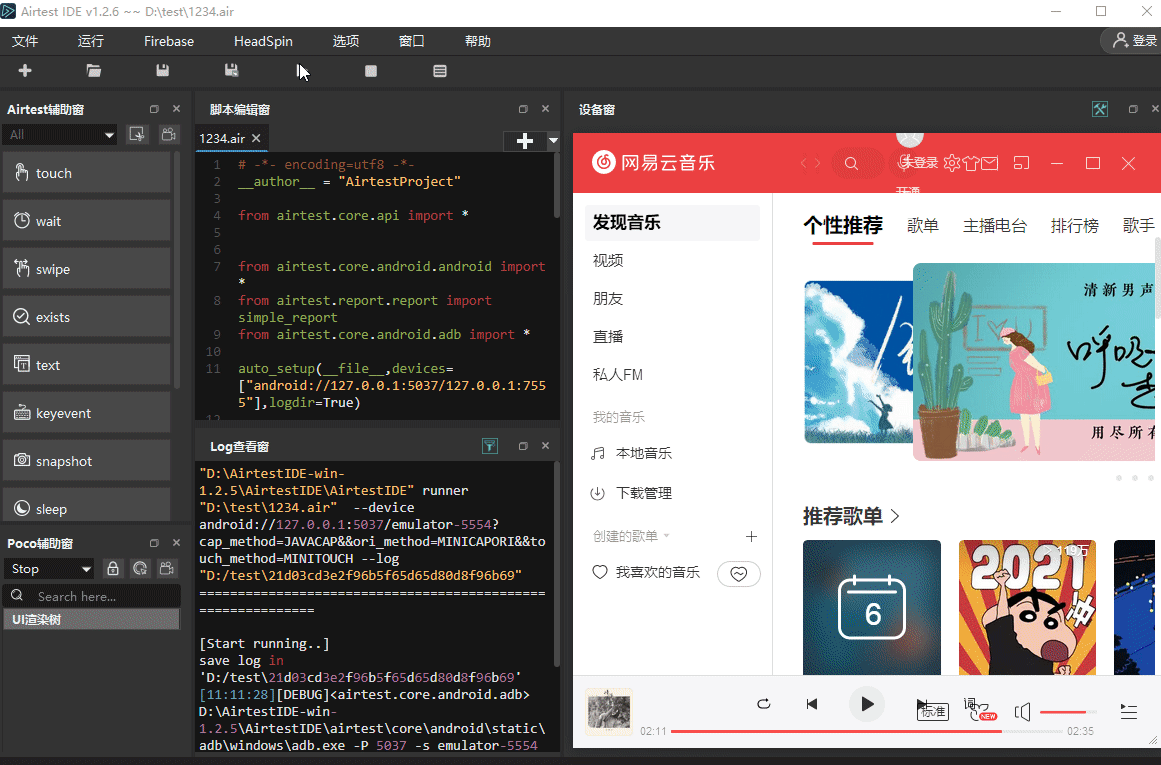This screenshot has width=1161, height=765.
Task: Insert a text command
Action: click(x=87, y=365)
